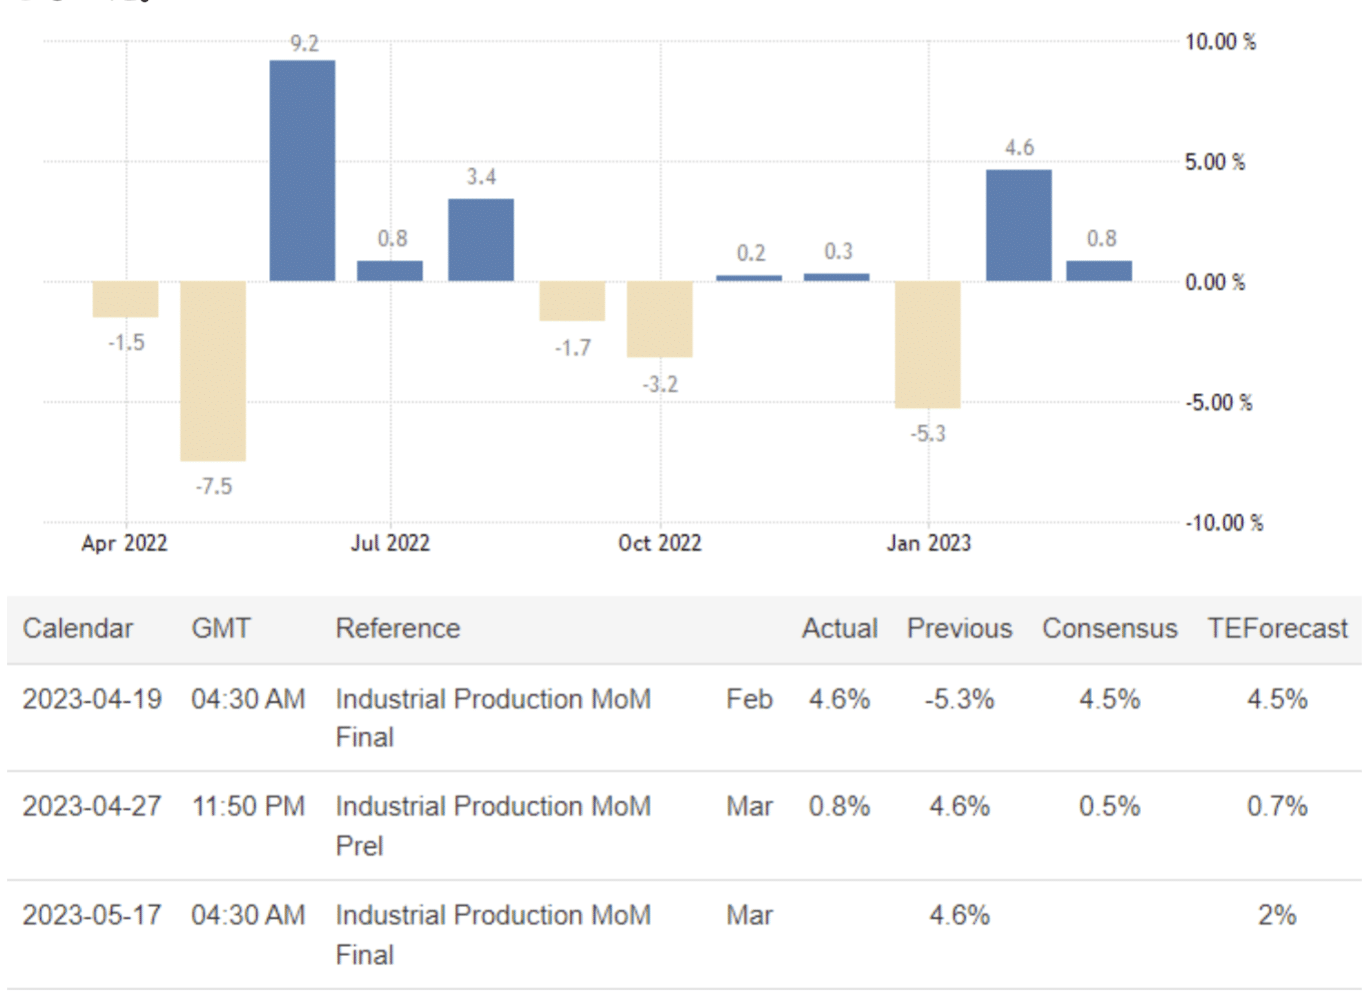Select the -1.7 beige bar

coord(572,301)
